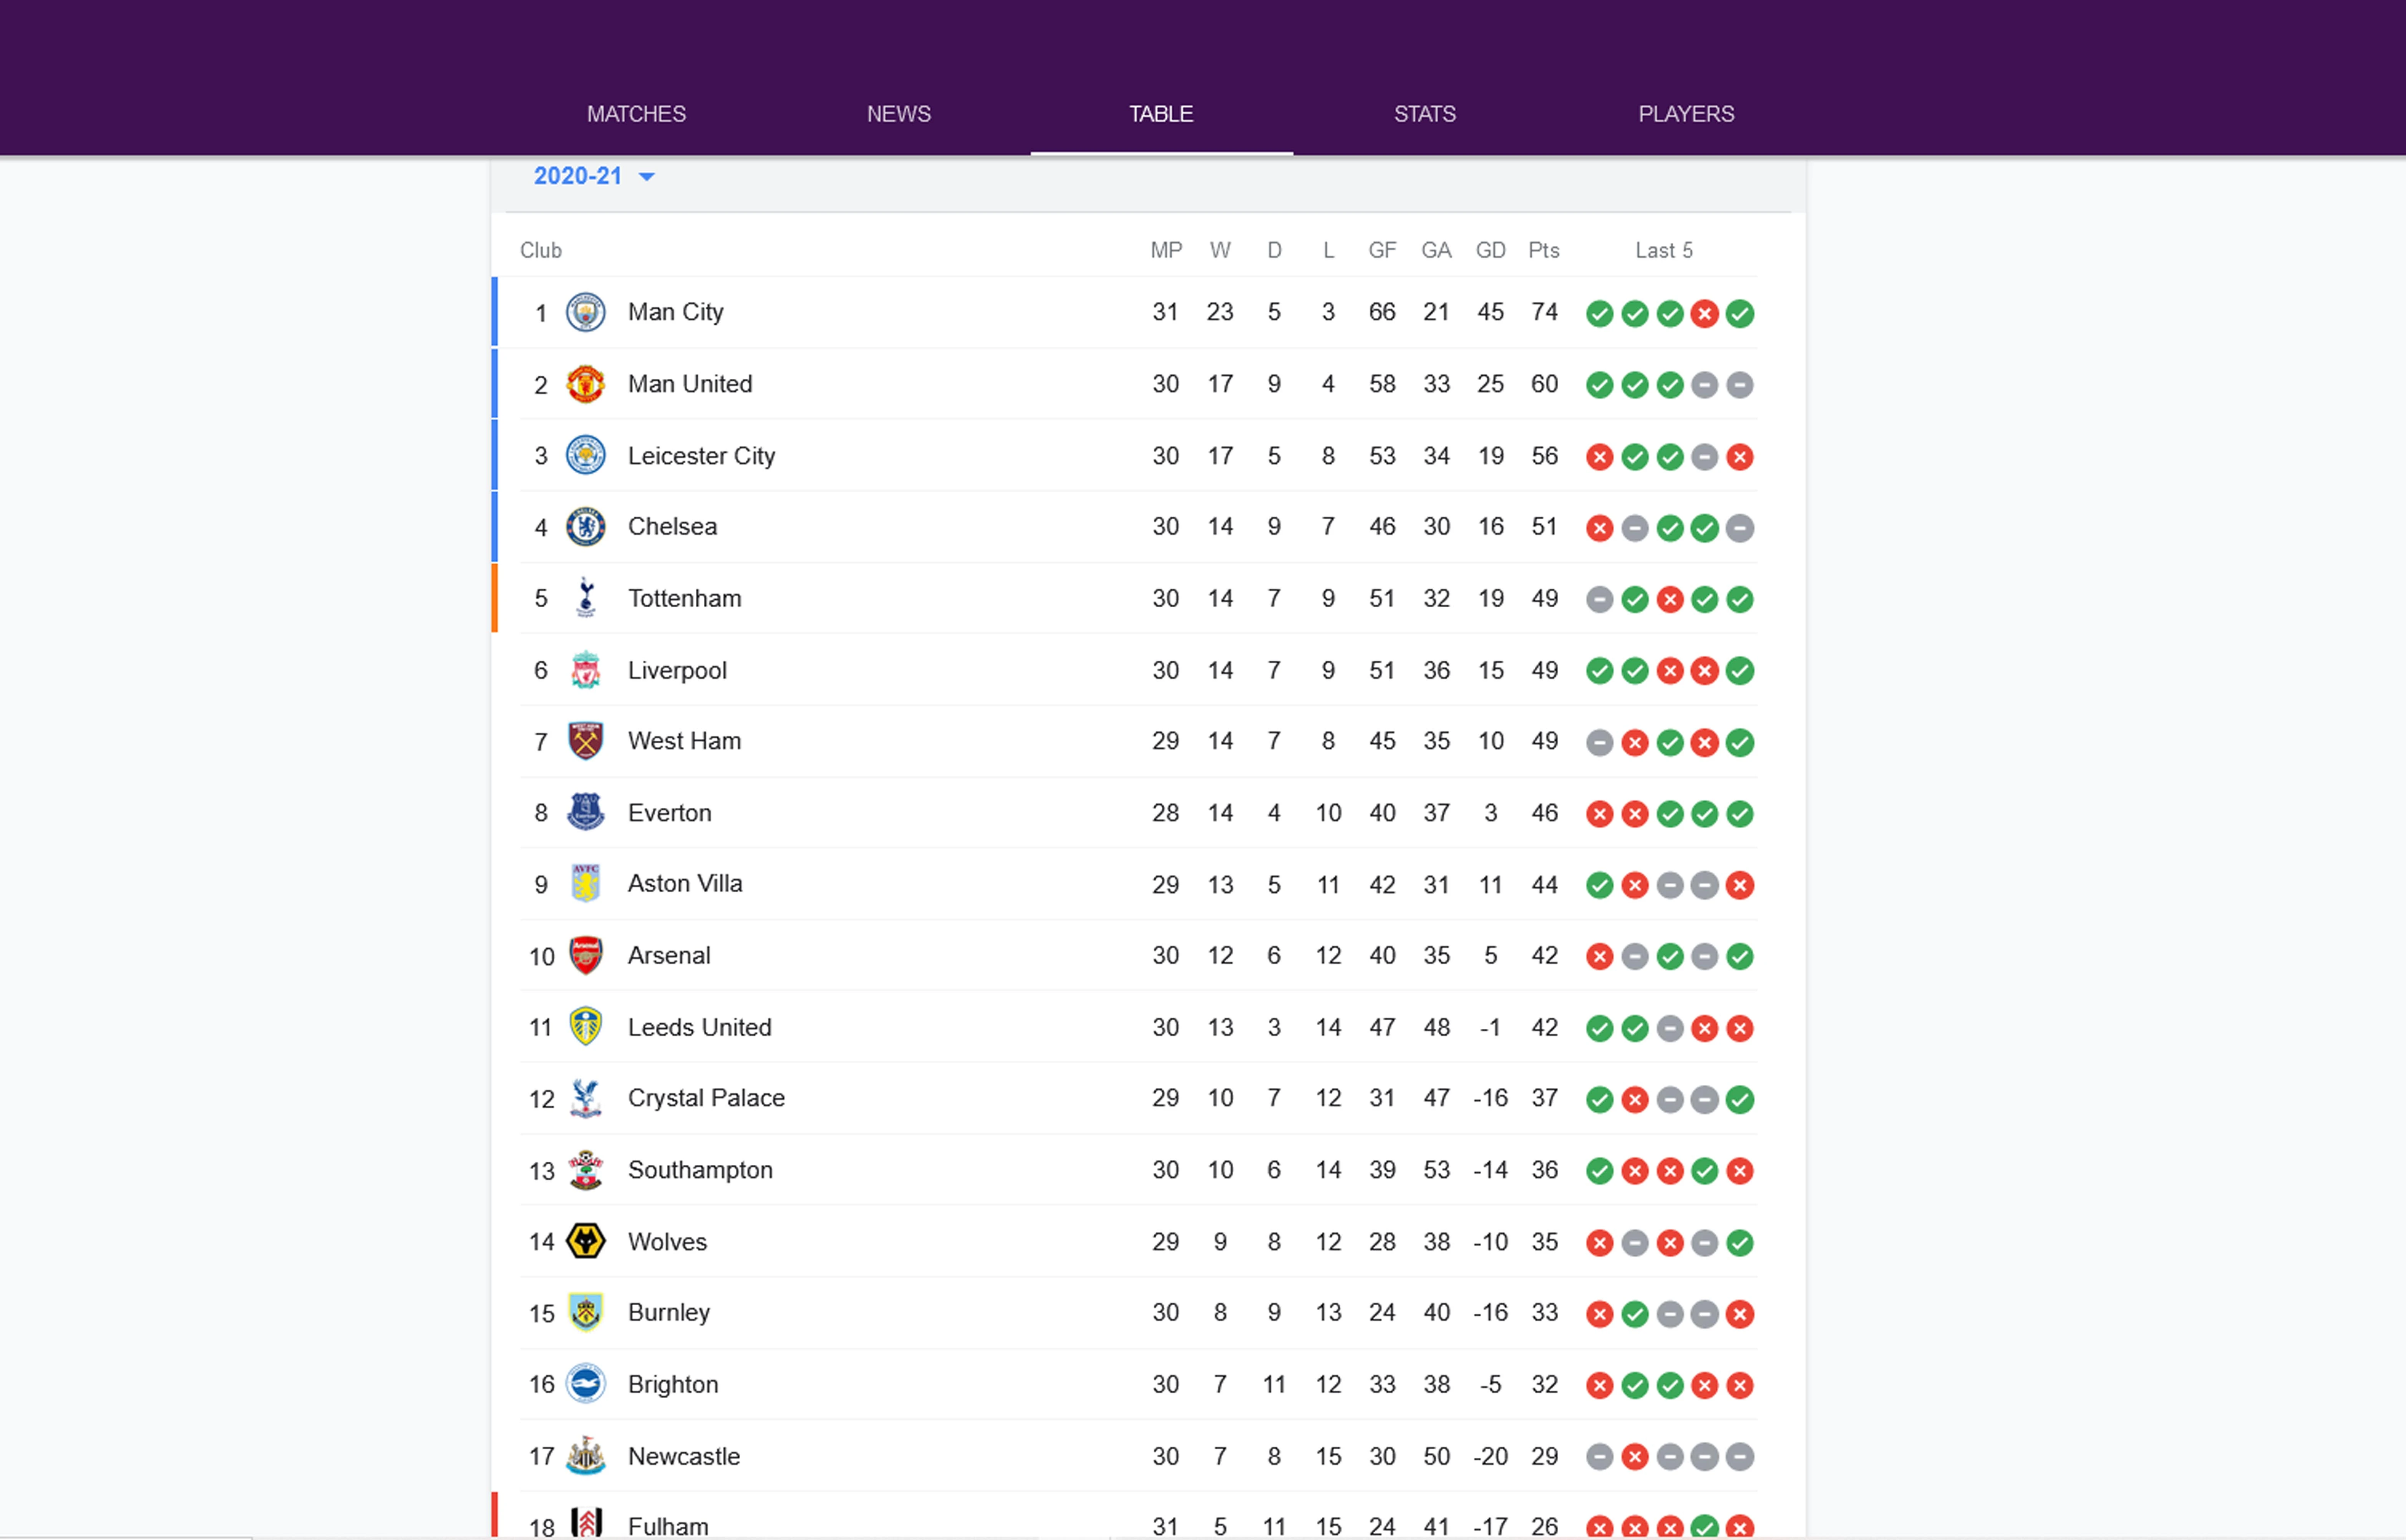Click Man City's red loss indicator
Screen dimensions: 2406x1540
coord(1704,314)
